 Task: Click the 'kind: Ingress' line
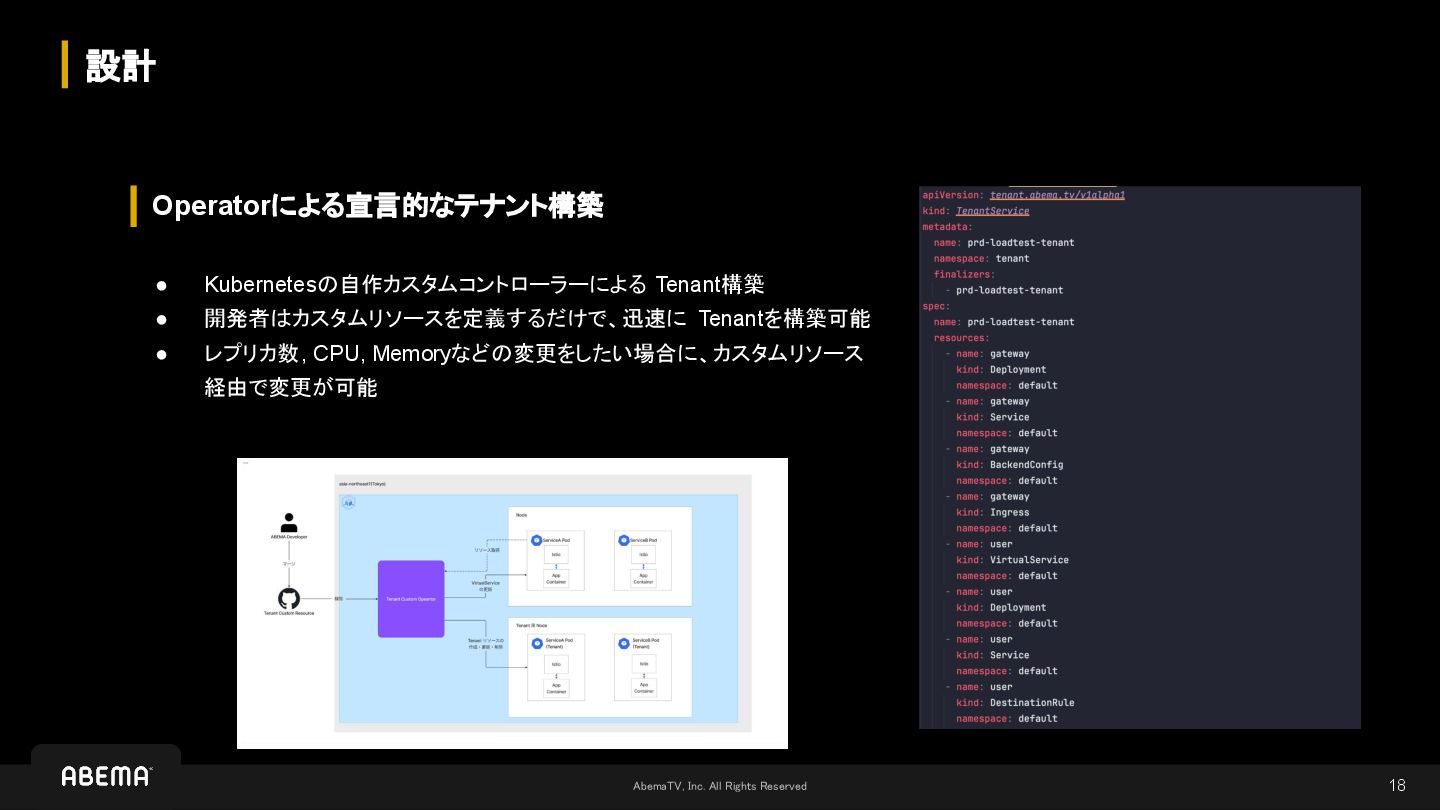pyautogui.click(x=993, y=512)
